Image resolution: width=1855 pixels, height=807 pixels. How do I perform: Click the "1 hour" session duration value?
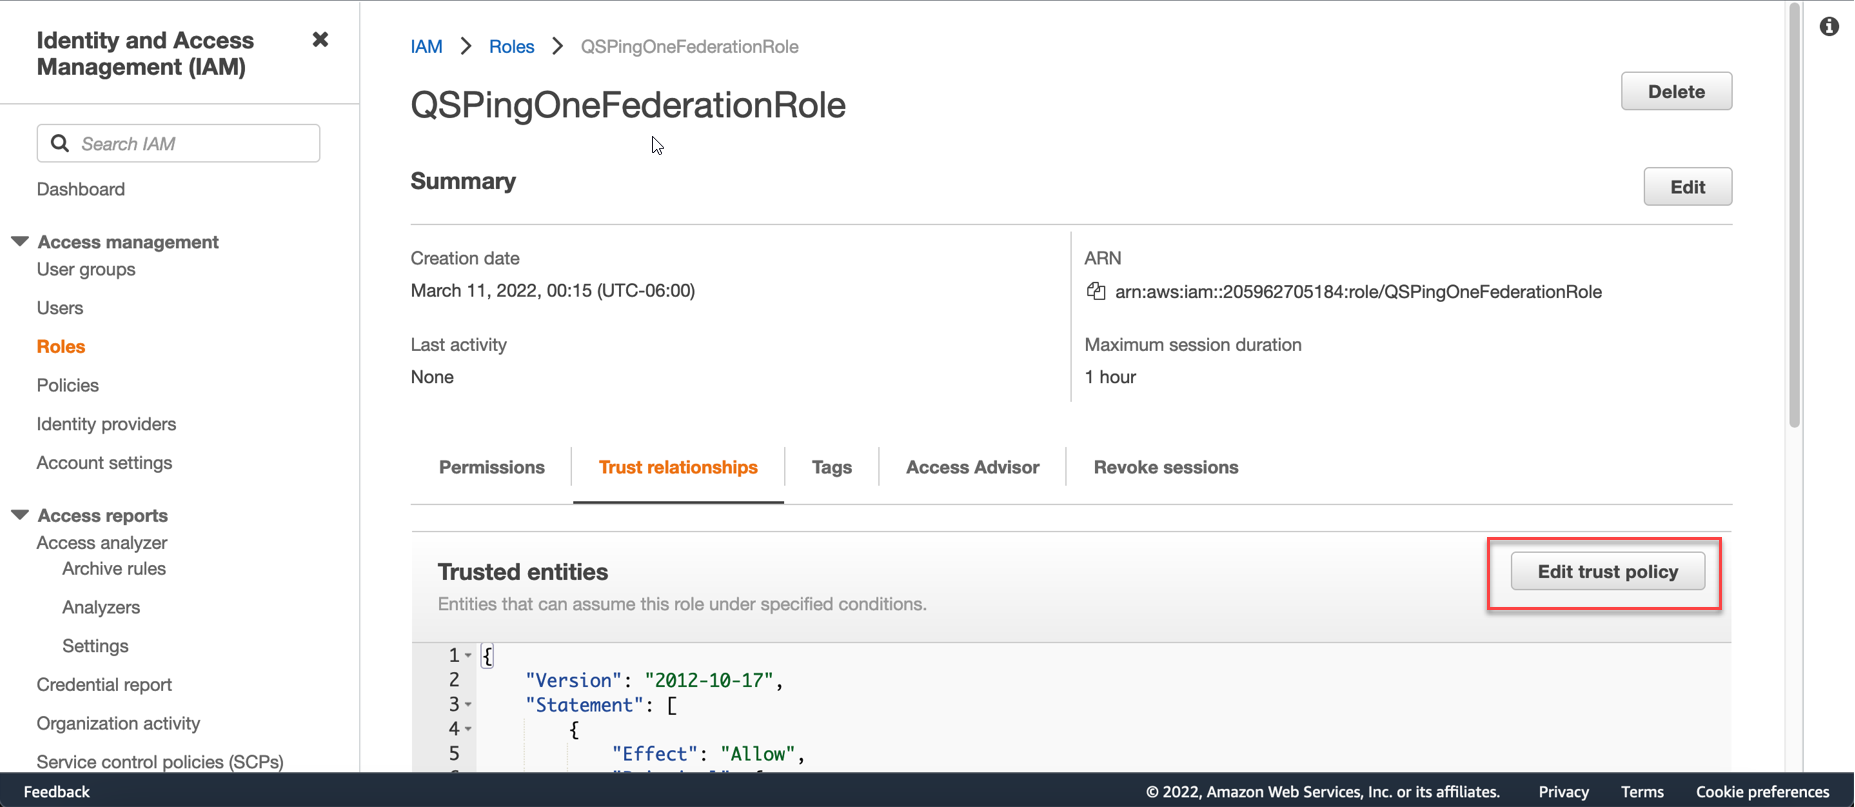[x=1110, y=377]
